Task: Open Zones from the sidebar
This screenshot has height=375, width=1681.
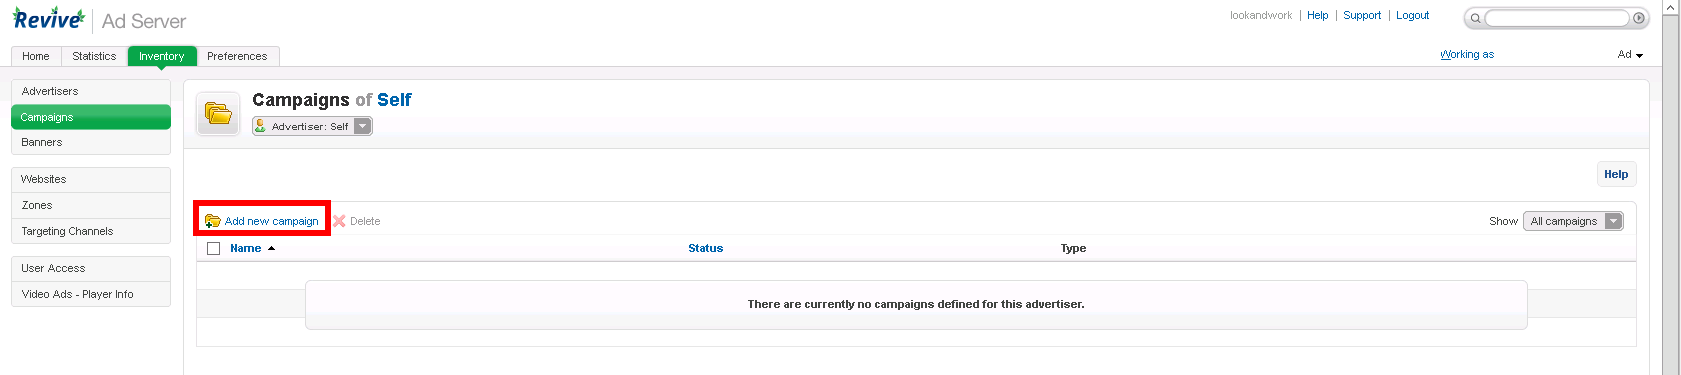Action: [91, 205]
